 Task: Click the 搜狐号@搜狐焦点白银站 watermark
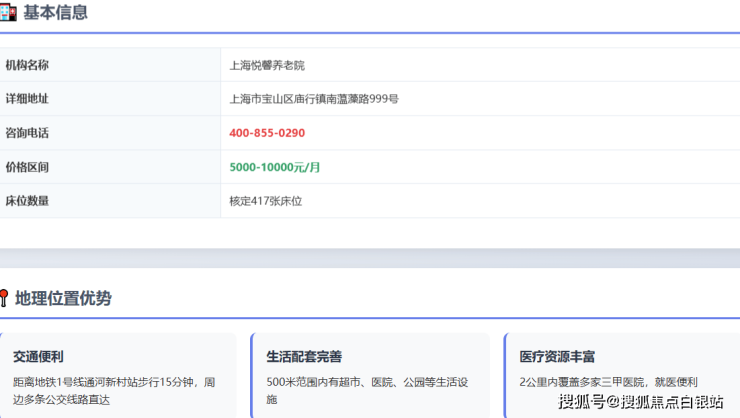(x=640, y=403)
